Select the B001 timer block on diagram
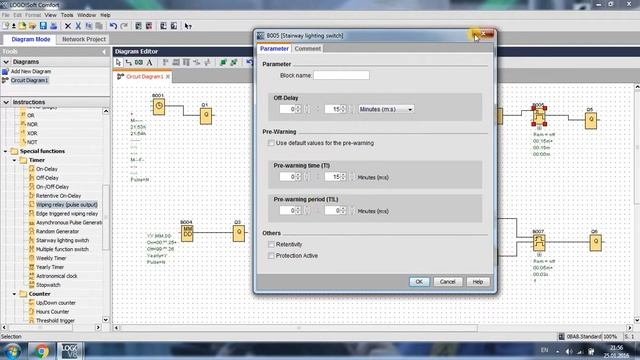Viewport: 640px width, 360px height. click(159, 107)
